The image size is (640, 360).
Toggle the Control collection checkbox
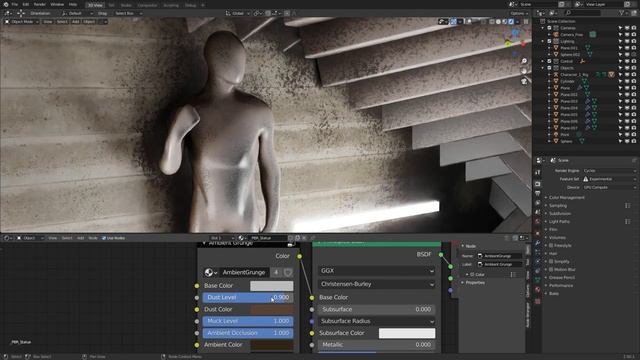(x=549, y=61)
